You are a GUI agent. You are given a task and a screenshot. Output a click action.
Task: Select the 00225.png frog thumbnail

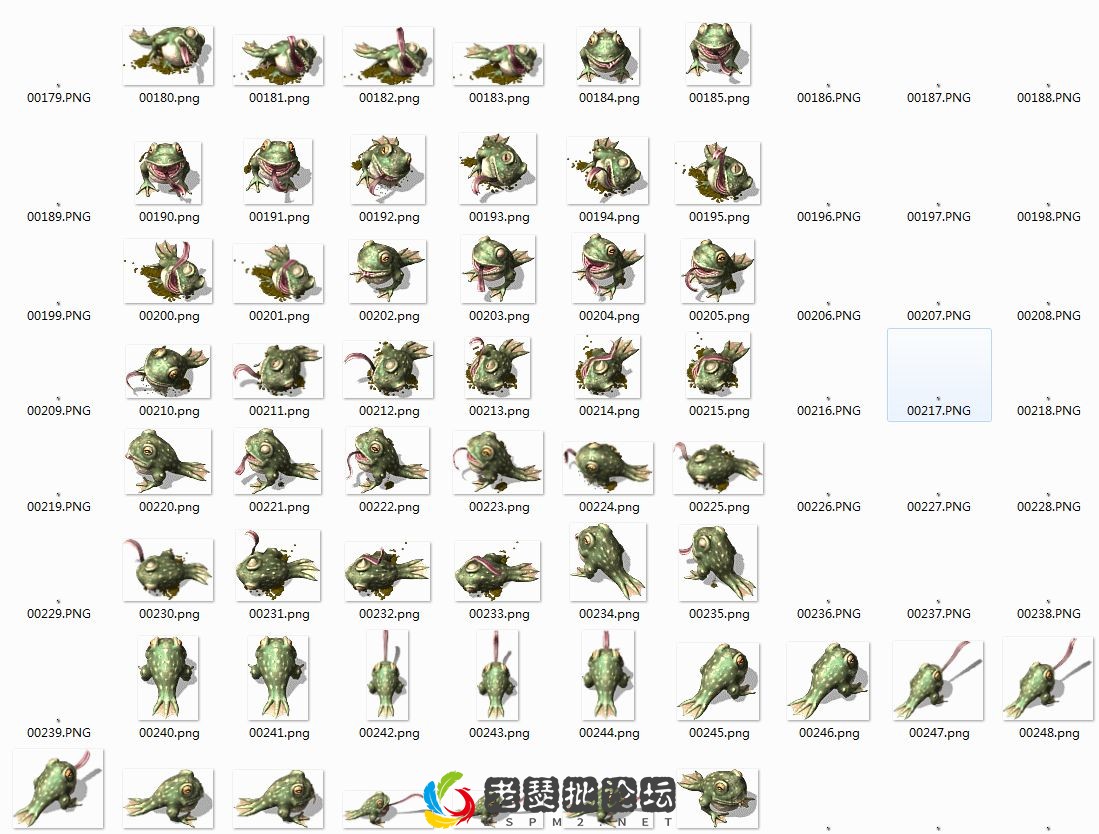(718, 467)
